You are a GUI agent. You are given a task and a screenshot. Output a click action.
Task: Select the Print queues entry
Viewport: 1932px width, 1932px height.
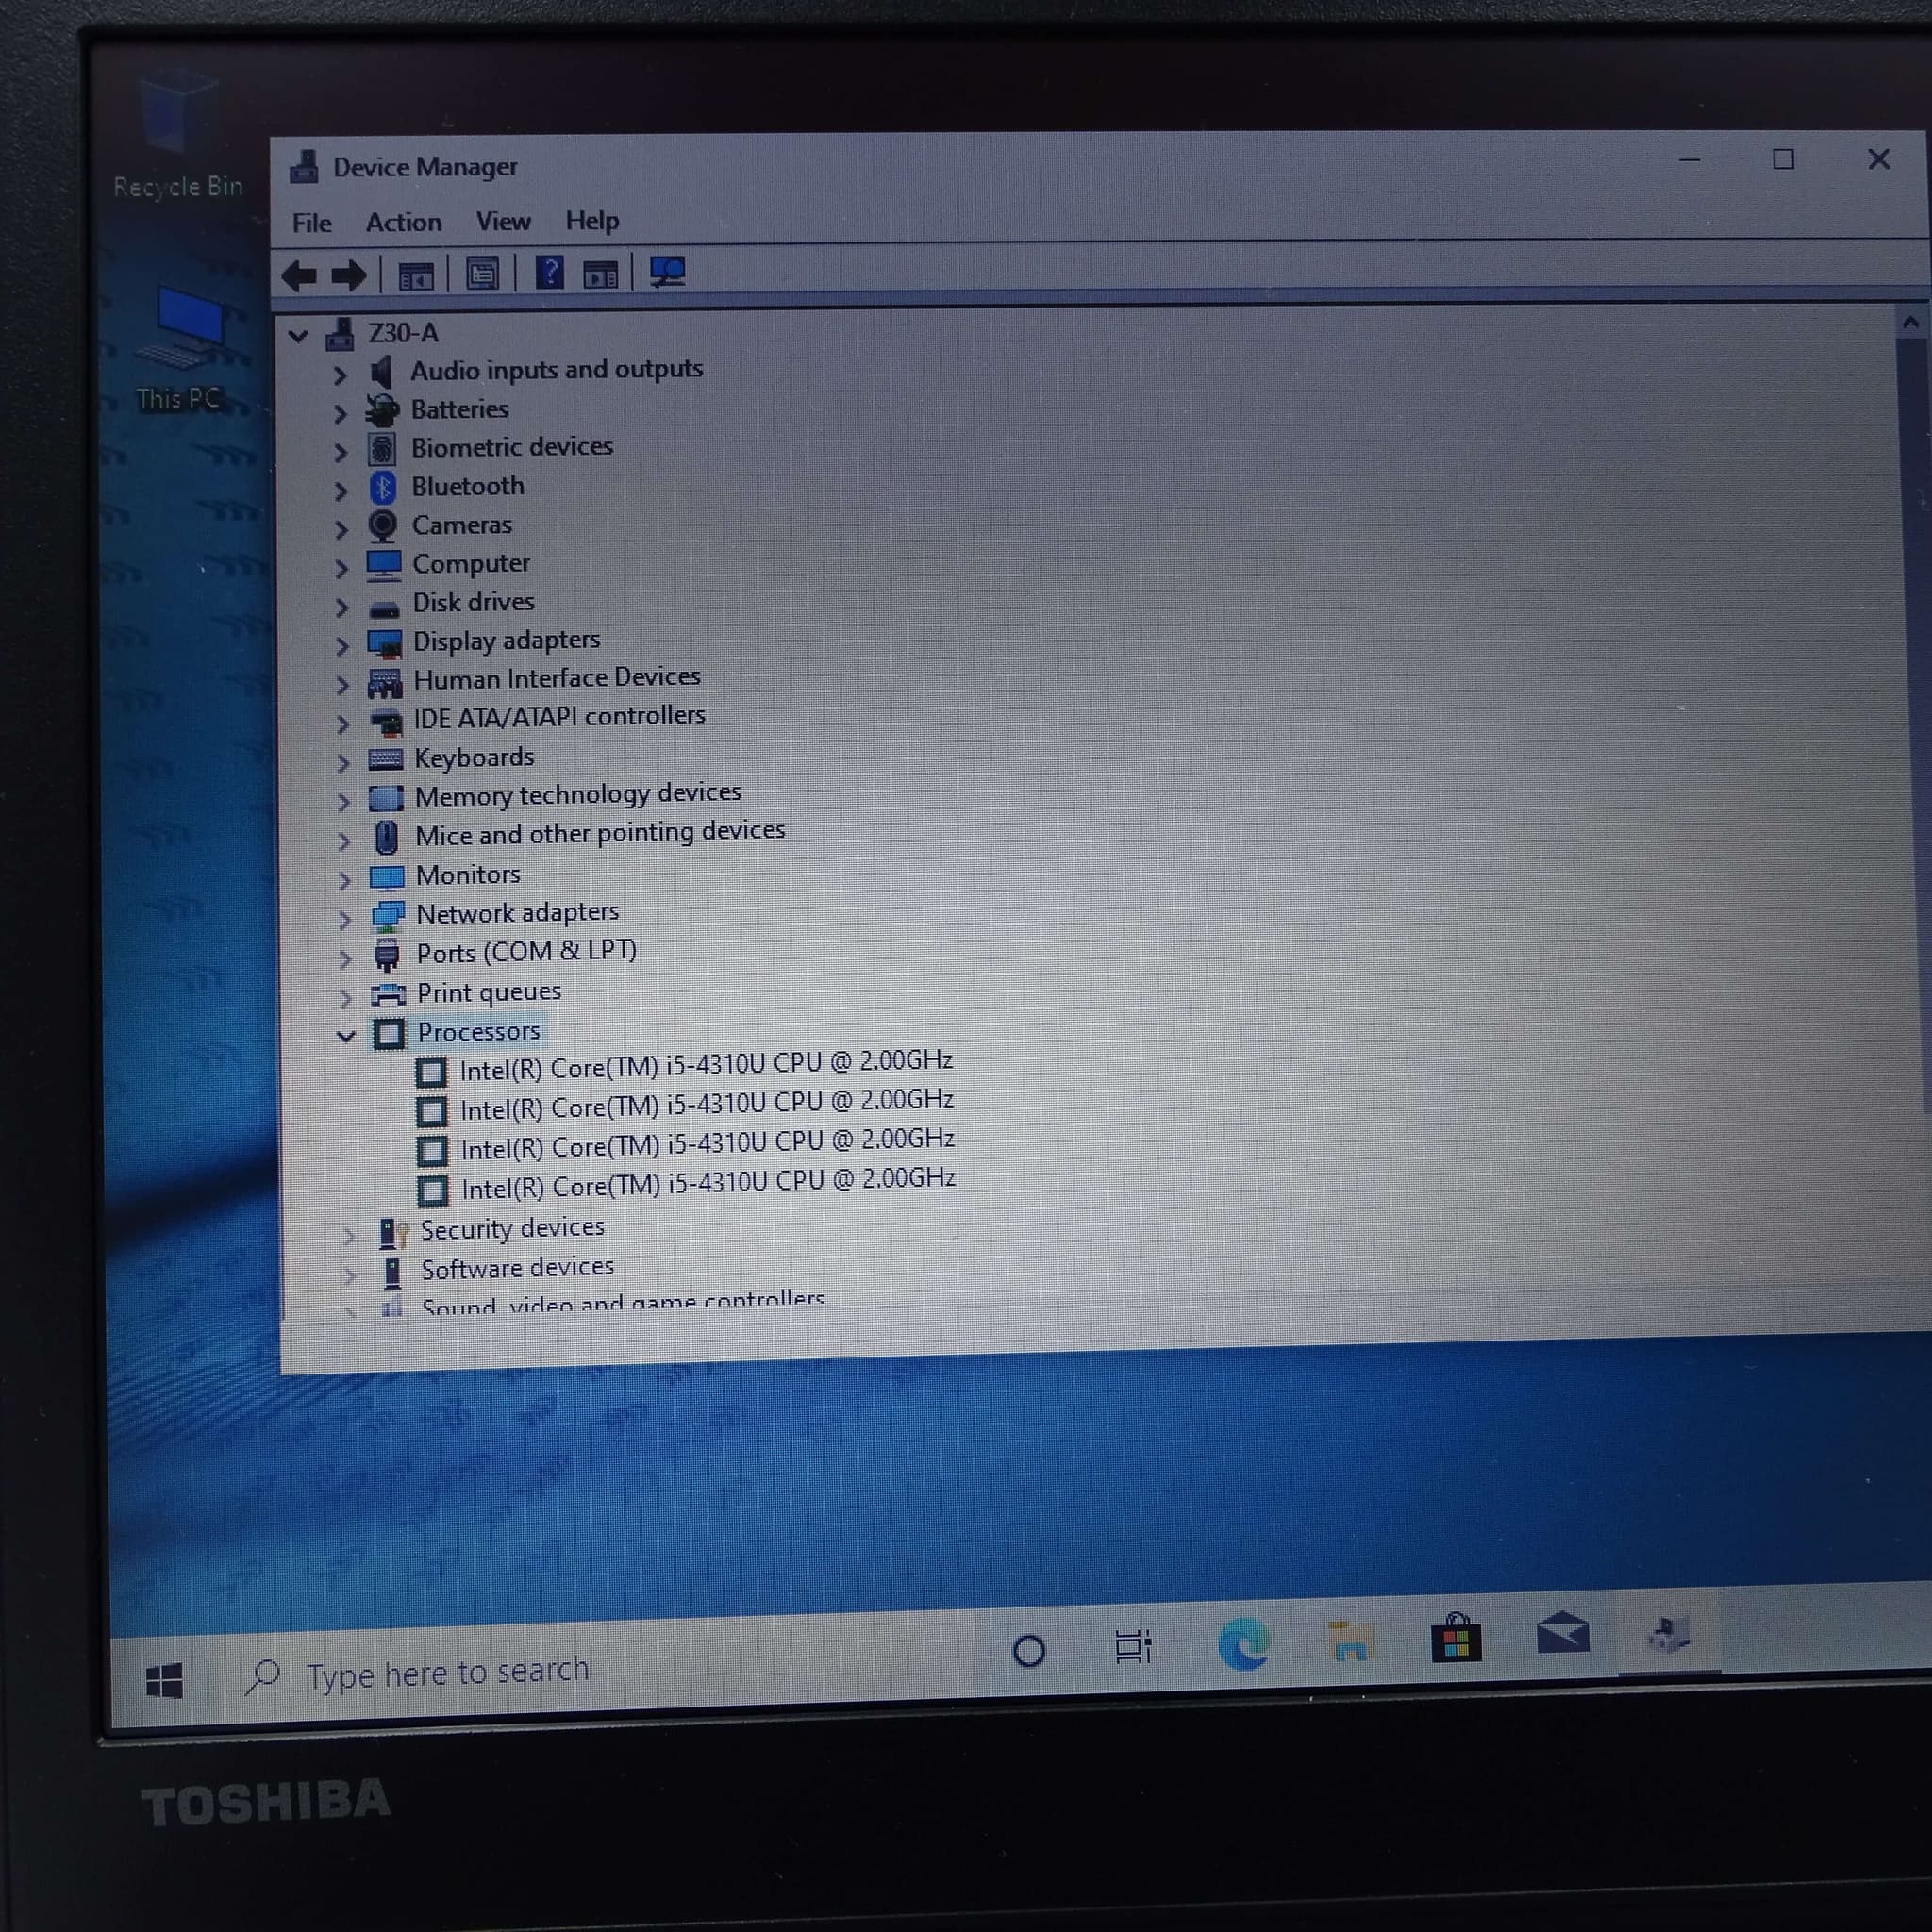click(x=489, y=992)
